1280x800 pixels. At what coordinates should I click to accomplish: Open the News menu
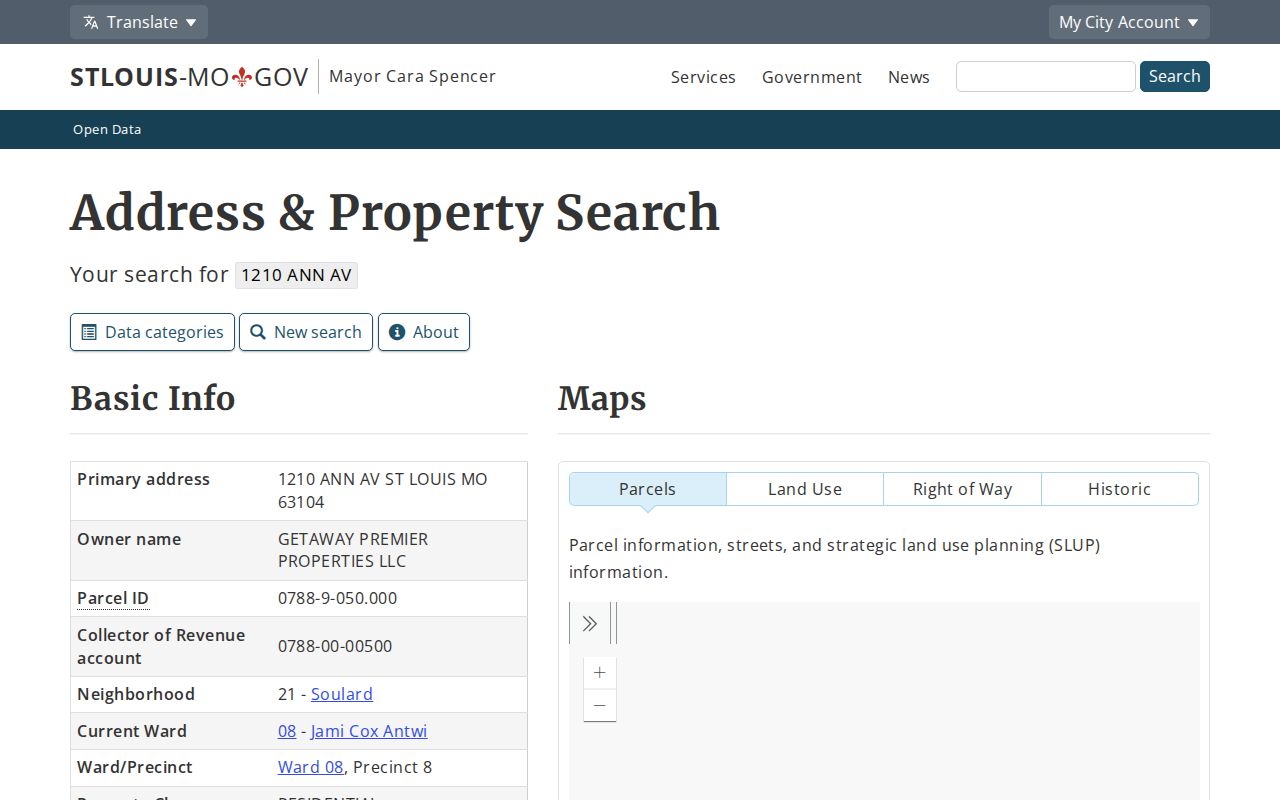coord(909,77)
